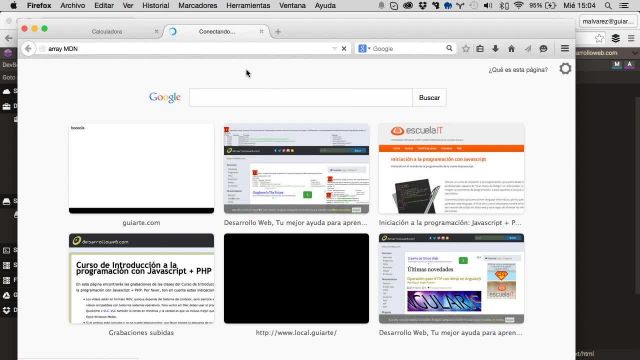Bookmark this page with star icon
This screenshot has height=360, width=640.
coord(466,49)
